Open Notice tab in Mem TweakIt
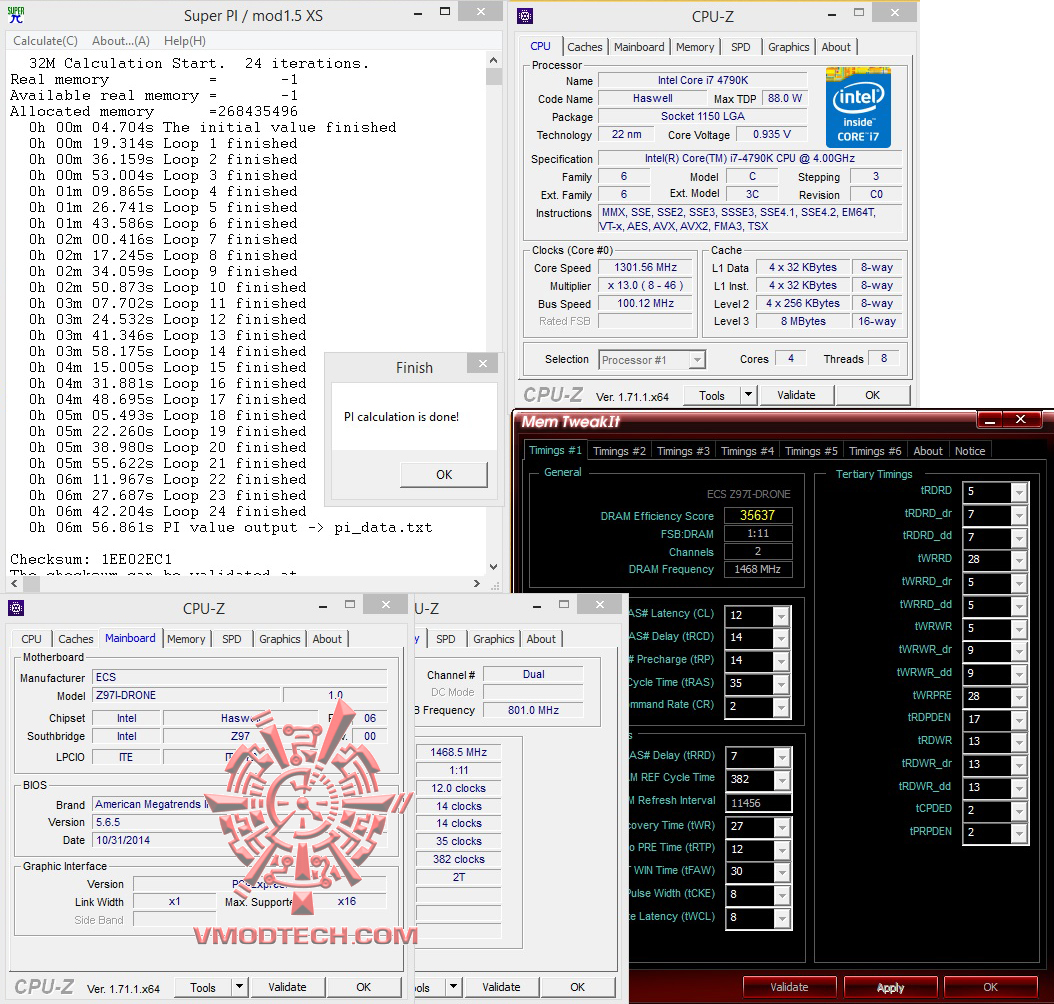1054x1004 pixels. coord(970,451)
